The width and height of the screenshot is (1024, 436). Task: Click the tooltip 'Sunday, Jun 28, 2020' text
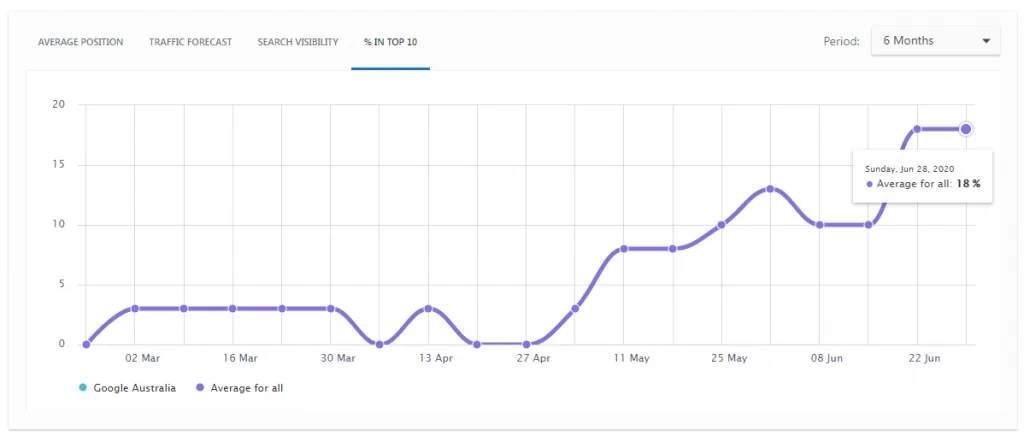coord(910,168)
